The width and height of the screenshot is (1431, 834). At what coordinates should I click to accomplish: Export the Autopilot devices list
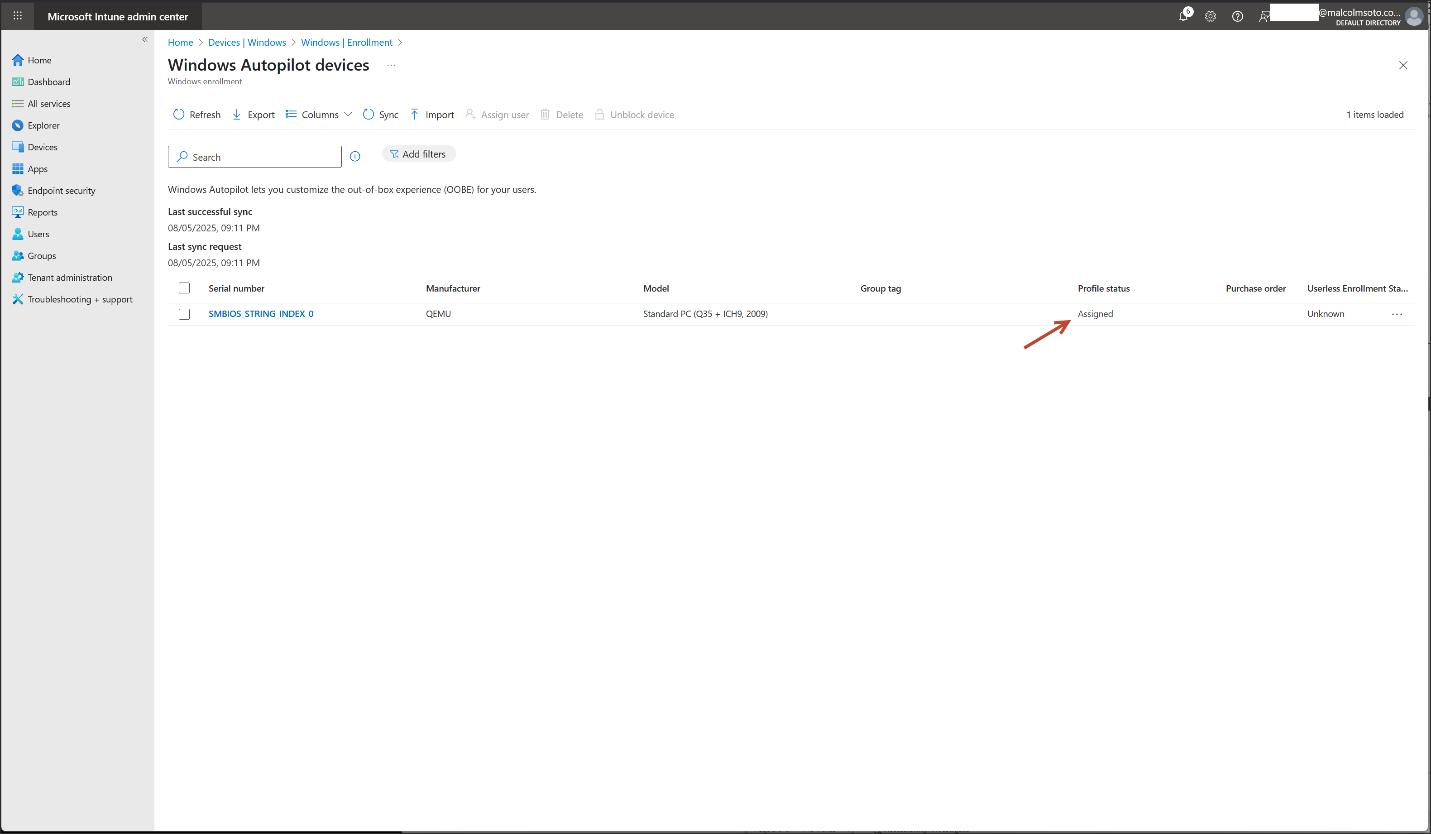coord(253,115)
